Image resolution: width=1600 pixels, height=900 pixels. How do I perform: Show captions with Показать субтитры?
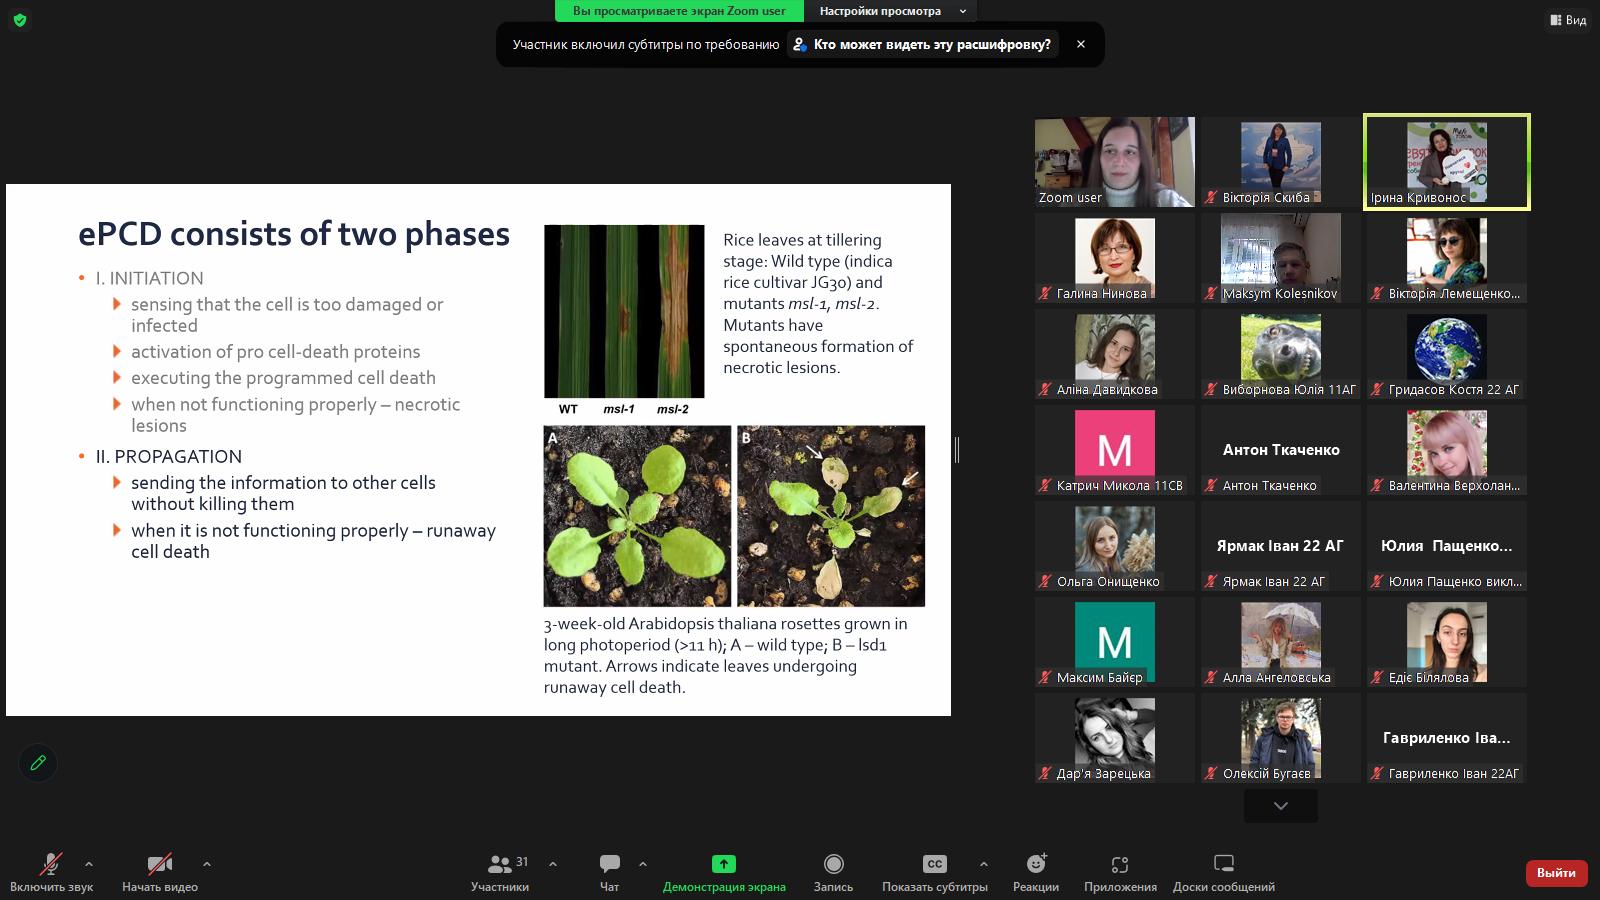coord(935,872)
